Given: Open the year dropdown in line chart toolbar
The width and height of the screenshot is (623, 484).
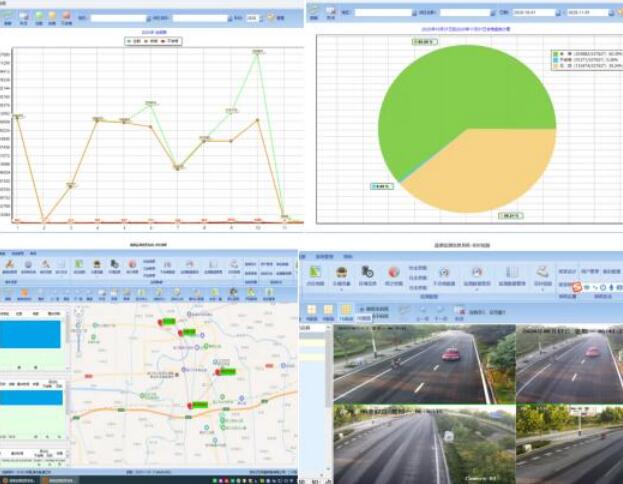Looking at the screenshot, I should pos(253,18).
